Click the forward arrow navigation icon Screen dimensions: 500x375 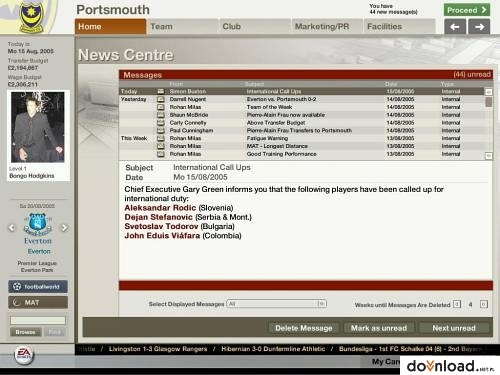tap(479, 27)
